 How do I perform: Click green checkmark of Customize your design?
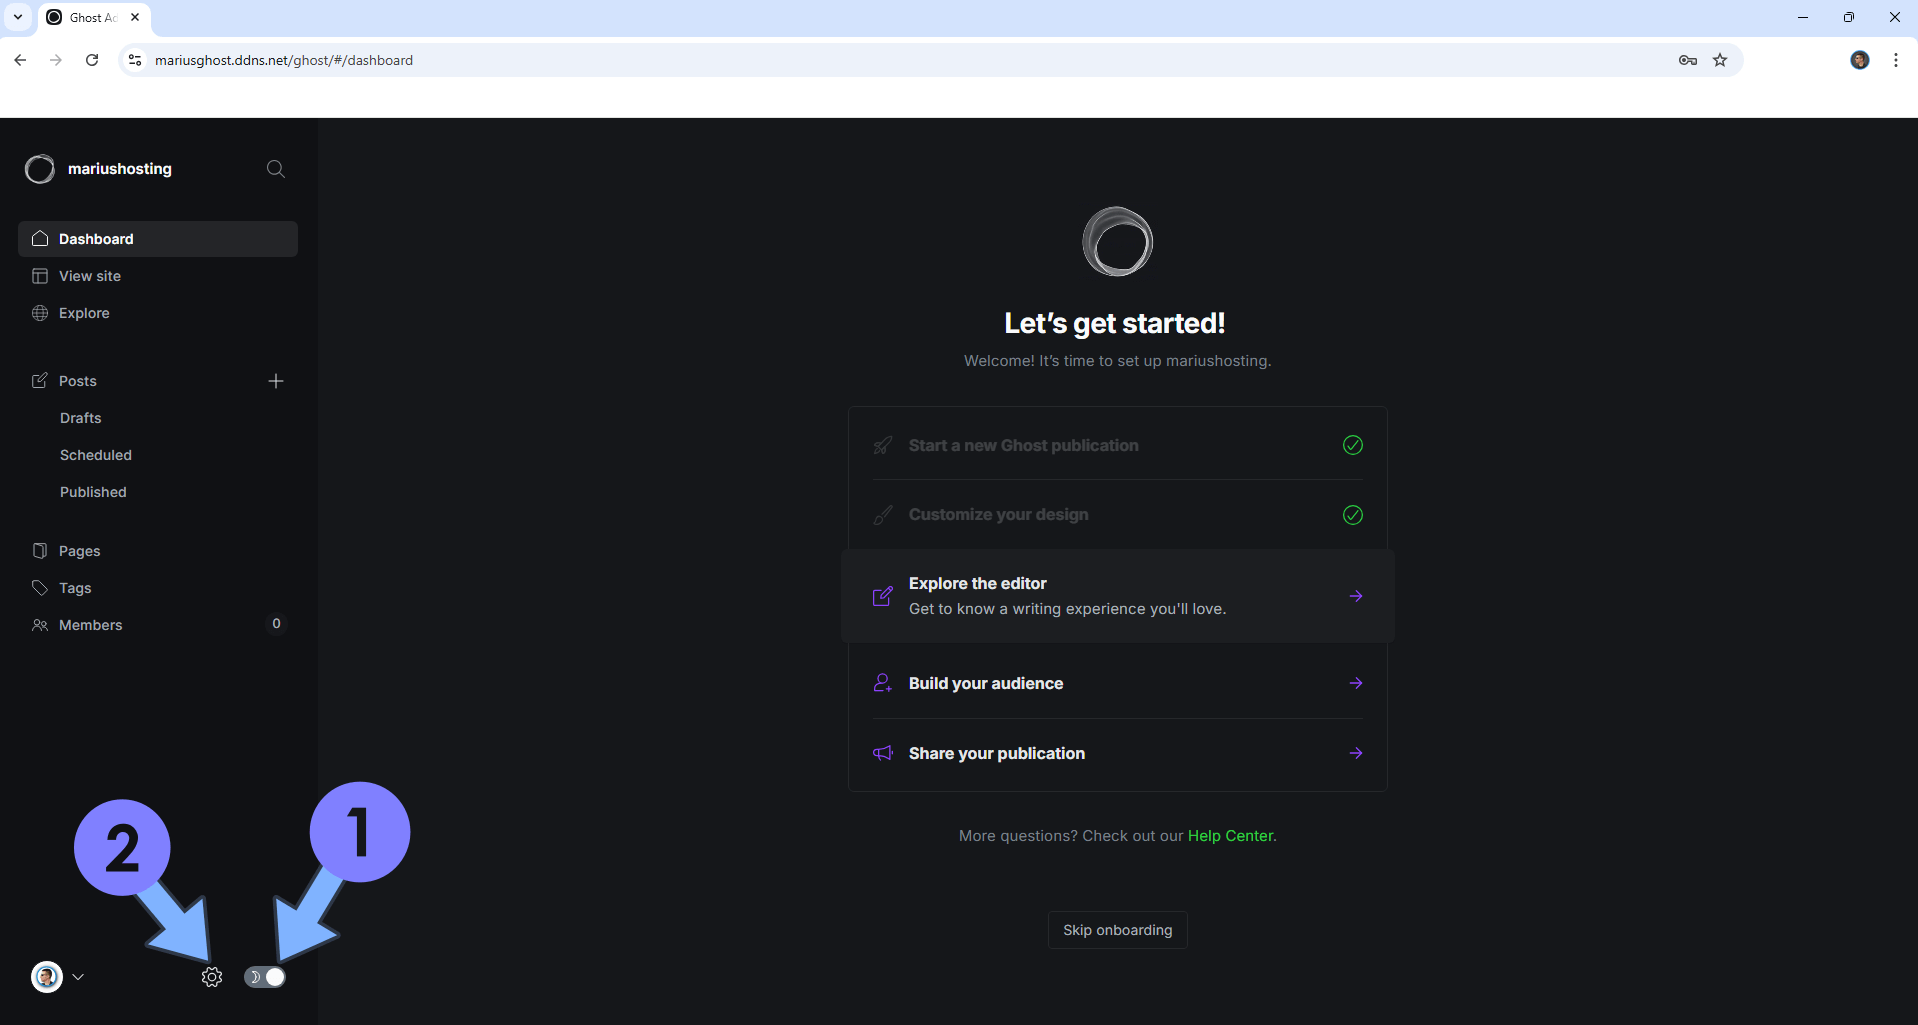(x=1353, y=515)
